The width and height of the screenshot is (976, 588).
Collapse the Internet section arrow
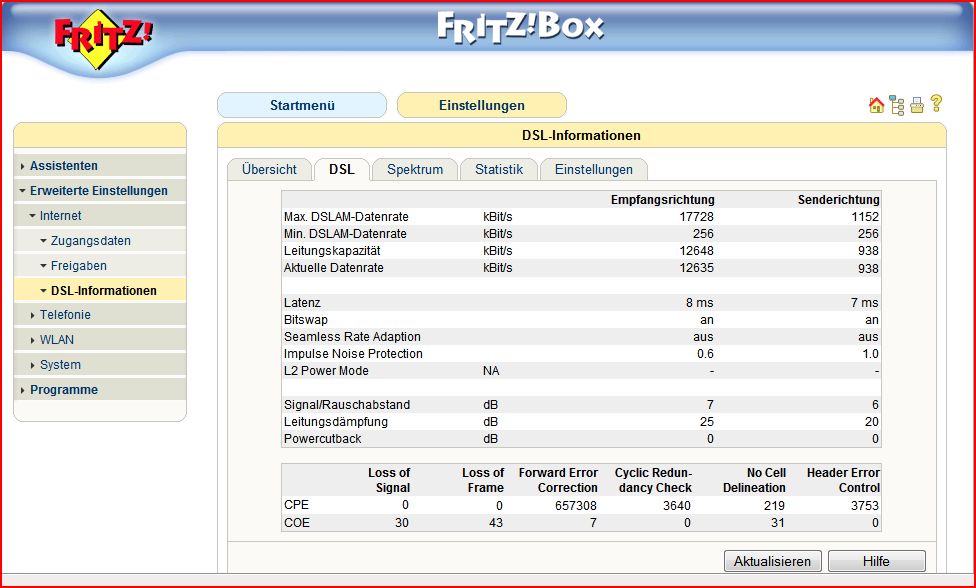pos(32,216)
